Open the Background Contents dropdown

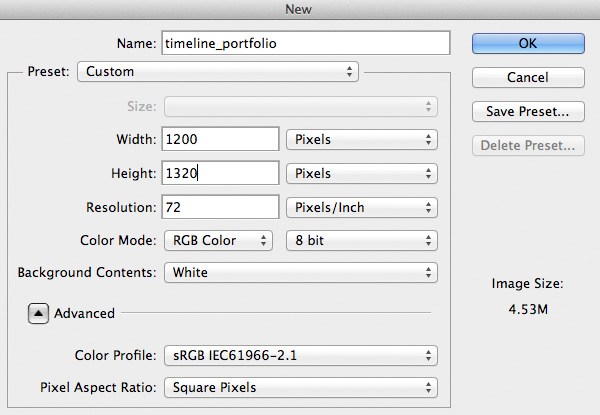(x=300, y=272)
